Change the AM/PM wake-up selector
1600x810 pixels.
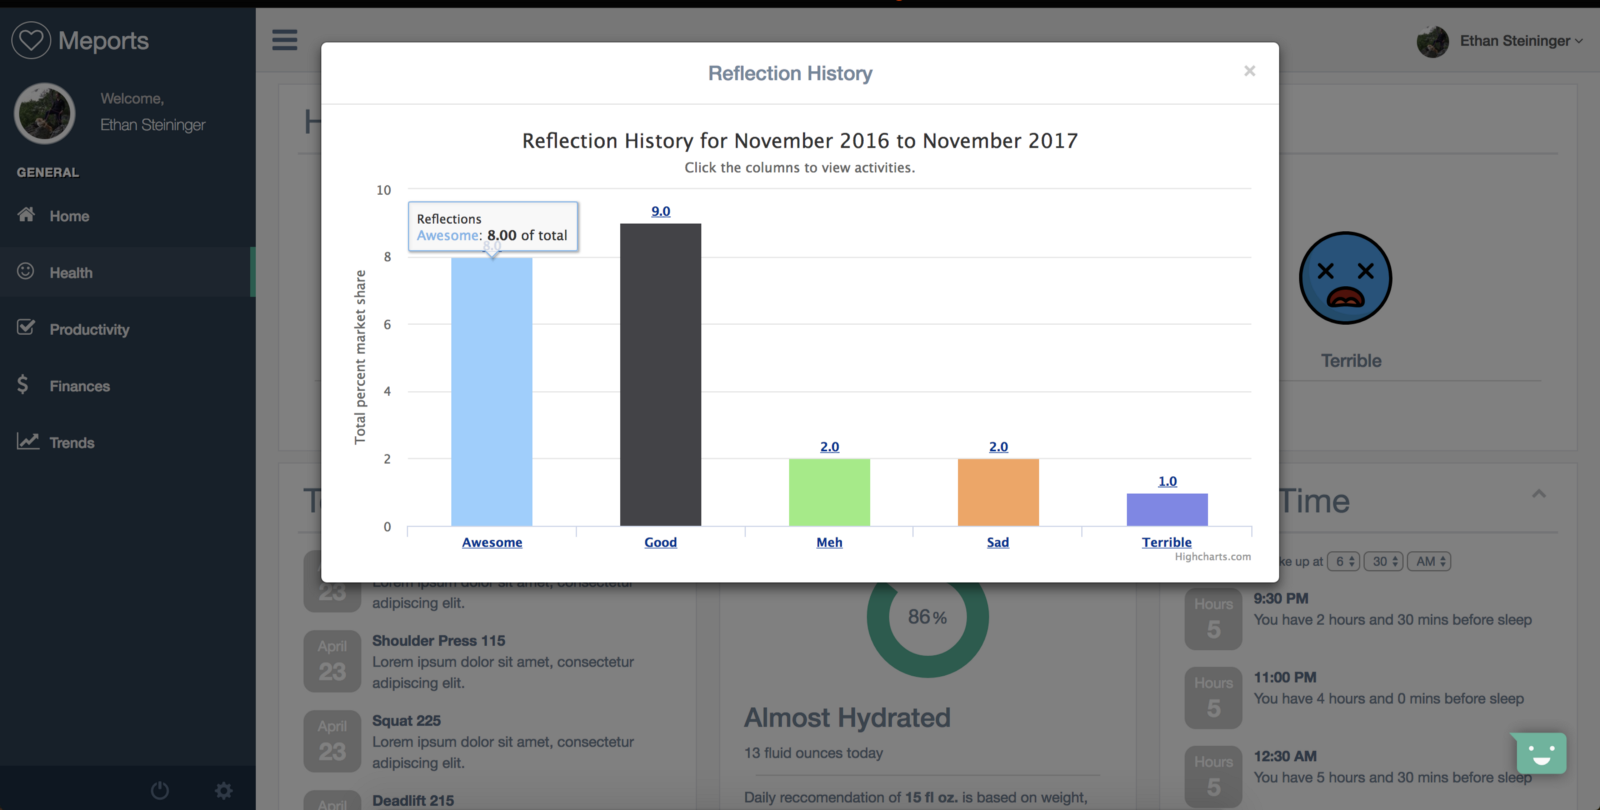tap(1429, 562)
